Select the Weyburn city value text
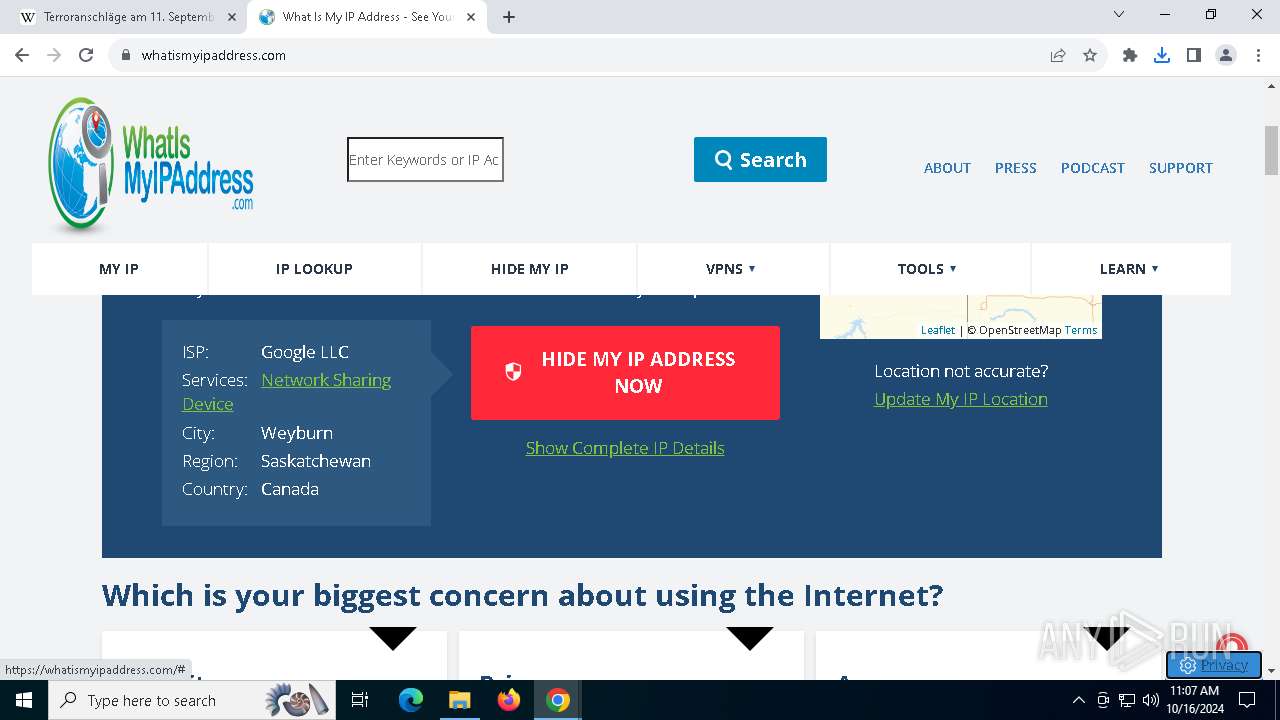 [x=297, y=433]
